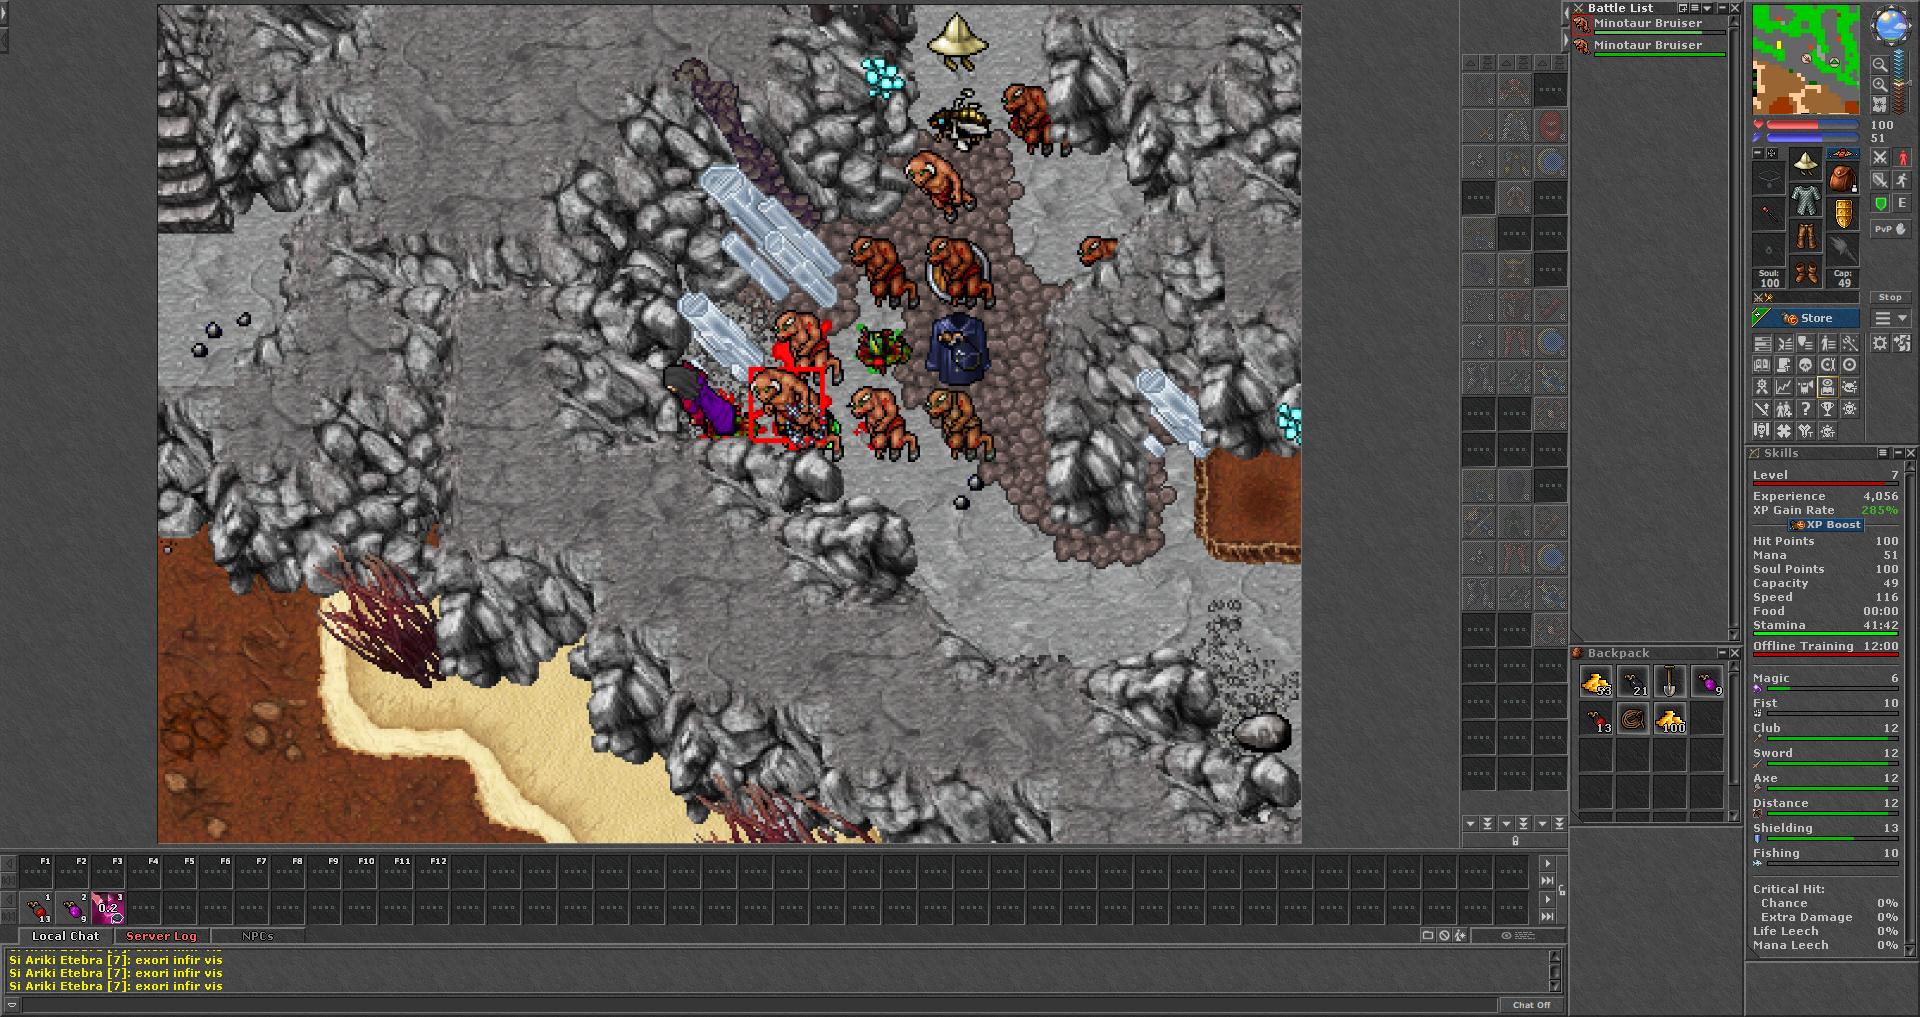1920x1017 pixels.
Task: Click the first bottom action bar skip-to-end arrow
Action: [1548, 881]
